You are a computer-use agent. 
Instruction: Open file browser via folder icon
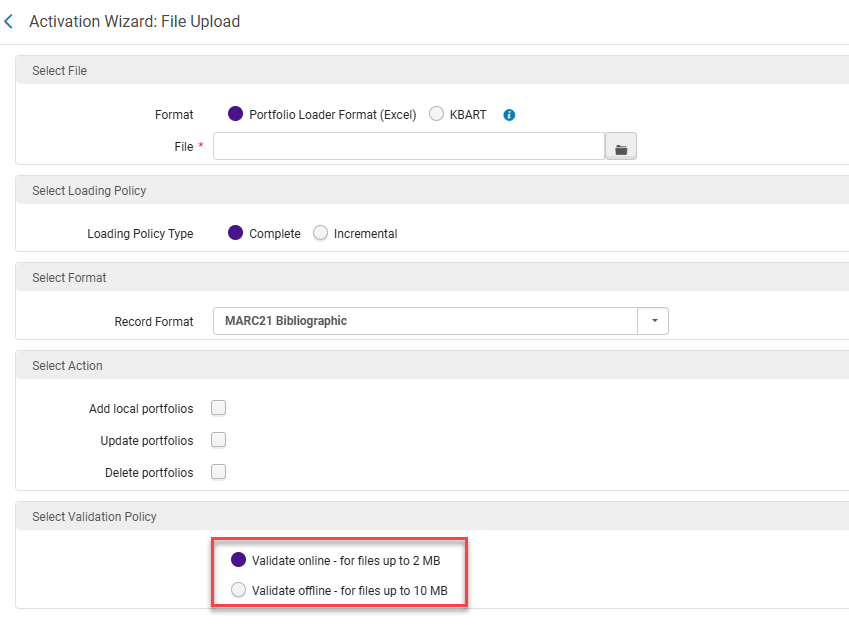click(621, 147)
